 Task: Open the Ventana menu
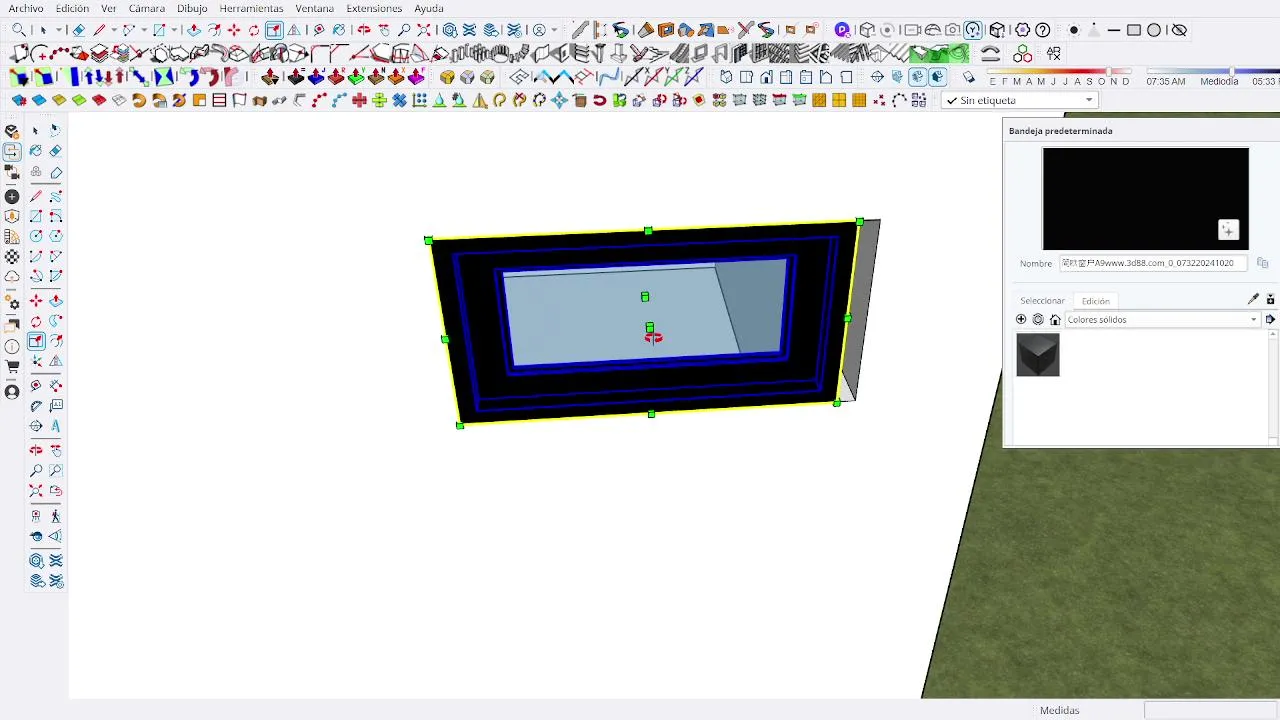coord(314,8)
